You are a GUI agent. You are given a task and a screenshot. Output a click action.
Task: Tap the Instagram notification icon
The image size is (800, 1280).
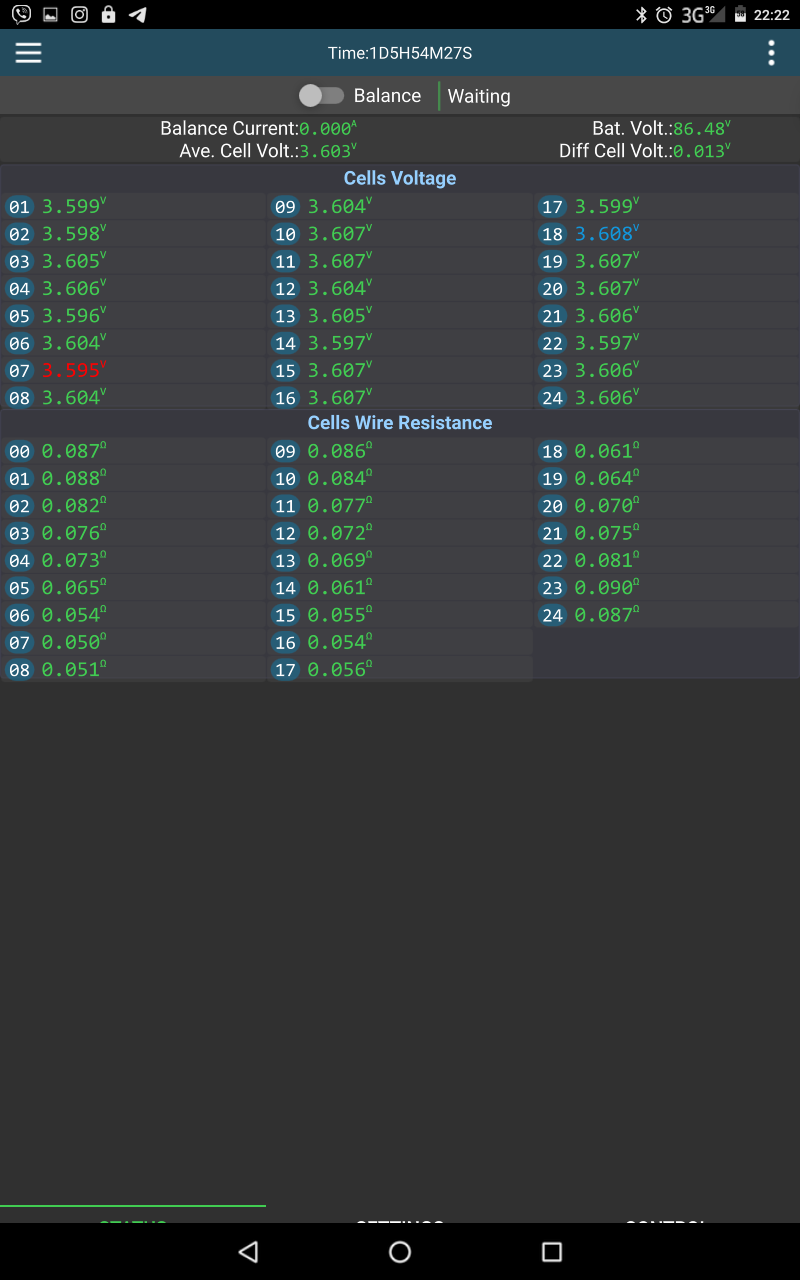79,15
